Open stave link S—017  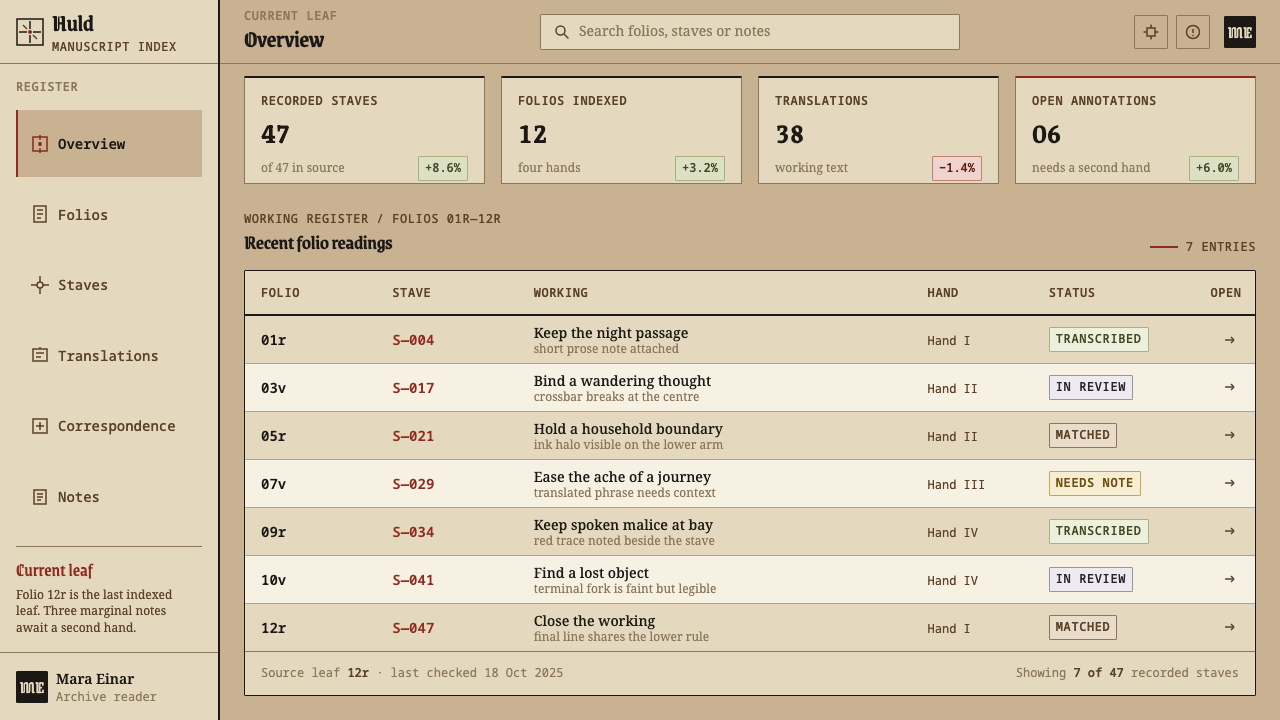click(413, 388)
